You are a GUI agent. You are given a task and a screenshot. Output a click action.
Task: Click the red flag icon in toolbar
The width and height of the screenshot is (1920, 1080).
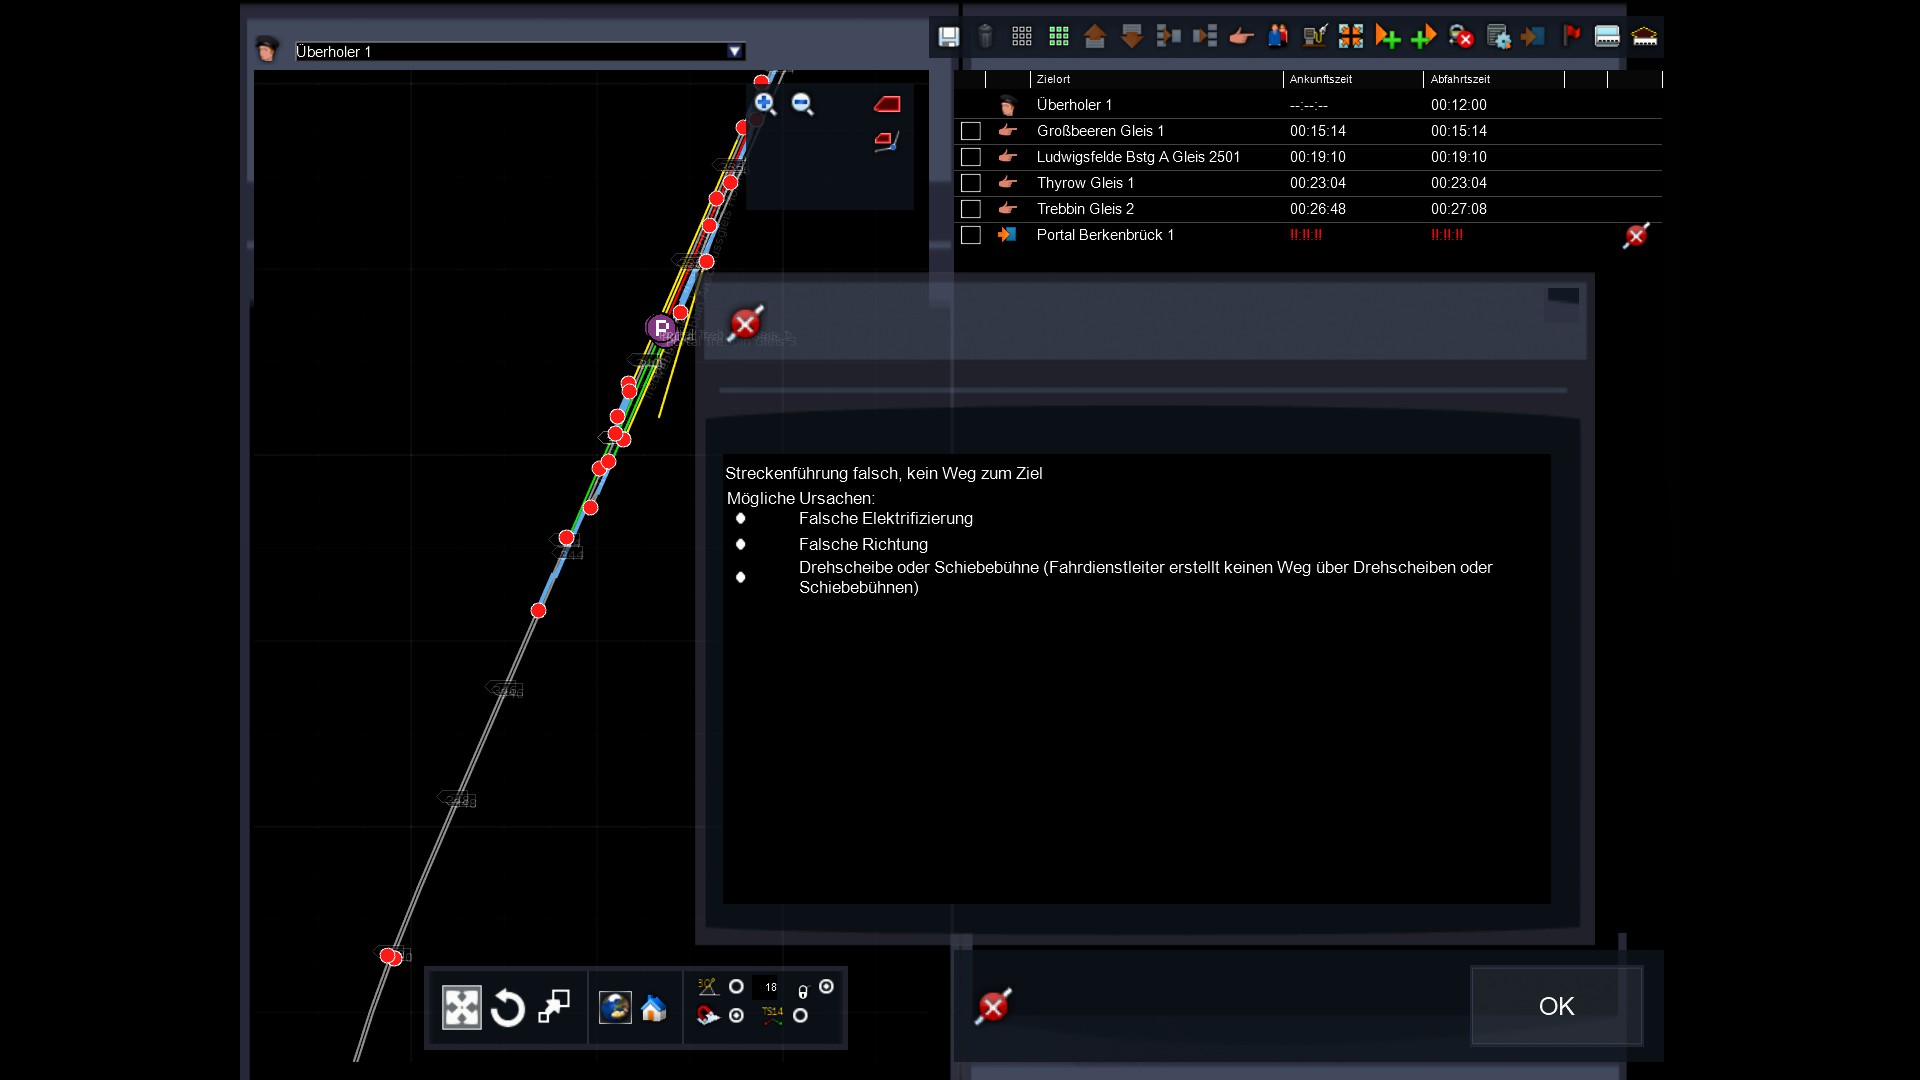(x=1571, y=37)
